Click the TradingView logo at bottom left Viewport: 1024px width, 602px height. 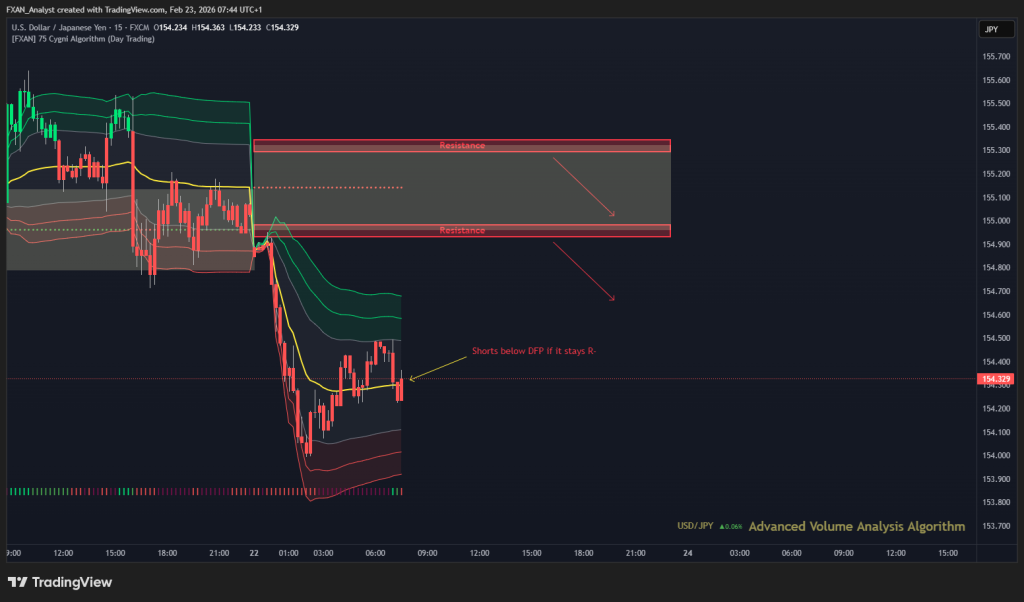pos(60,582)
